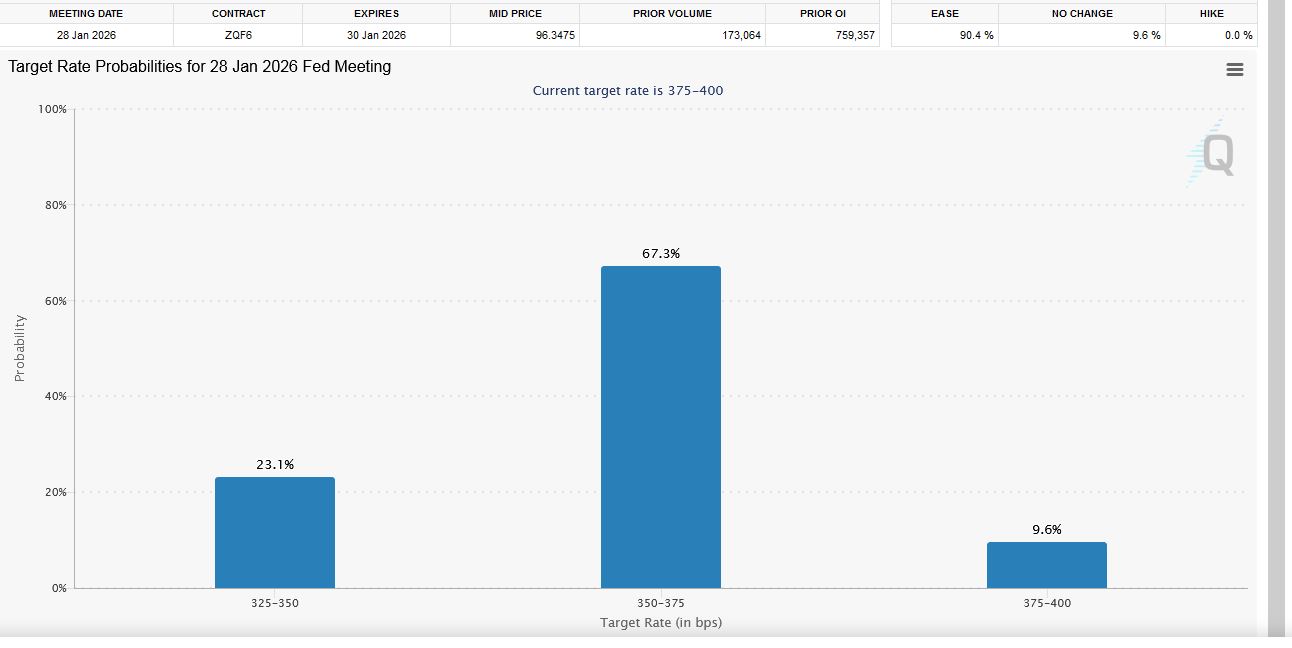
Task: Select the 375-400 probability bar
Action: tap(1046, 565)
